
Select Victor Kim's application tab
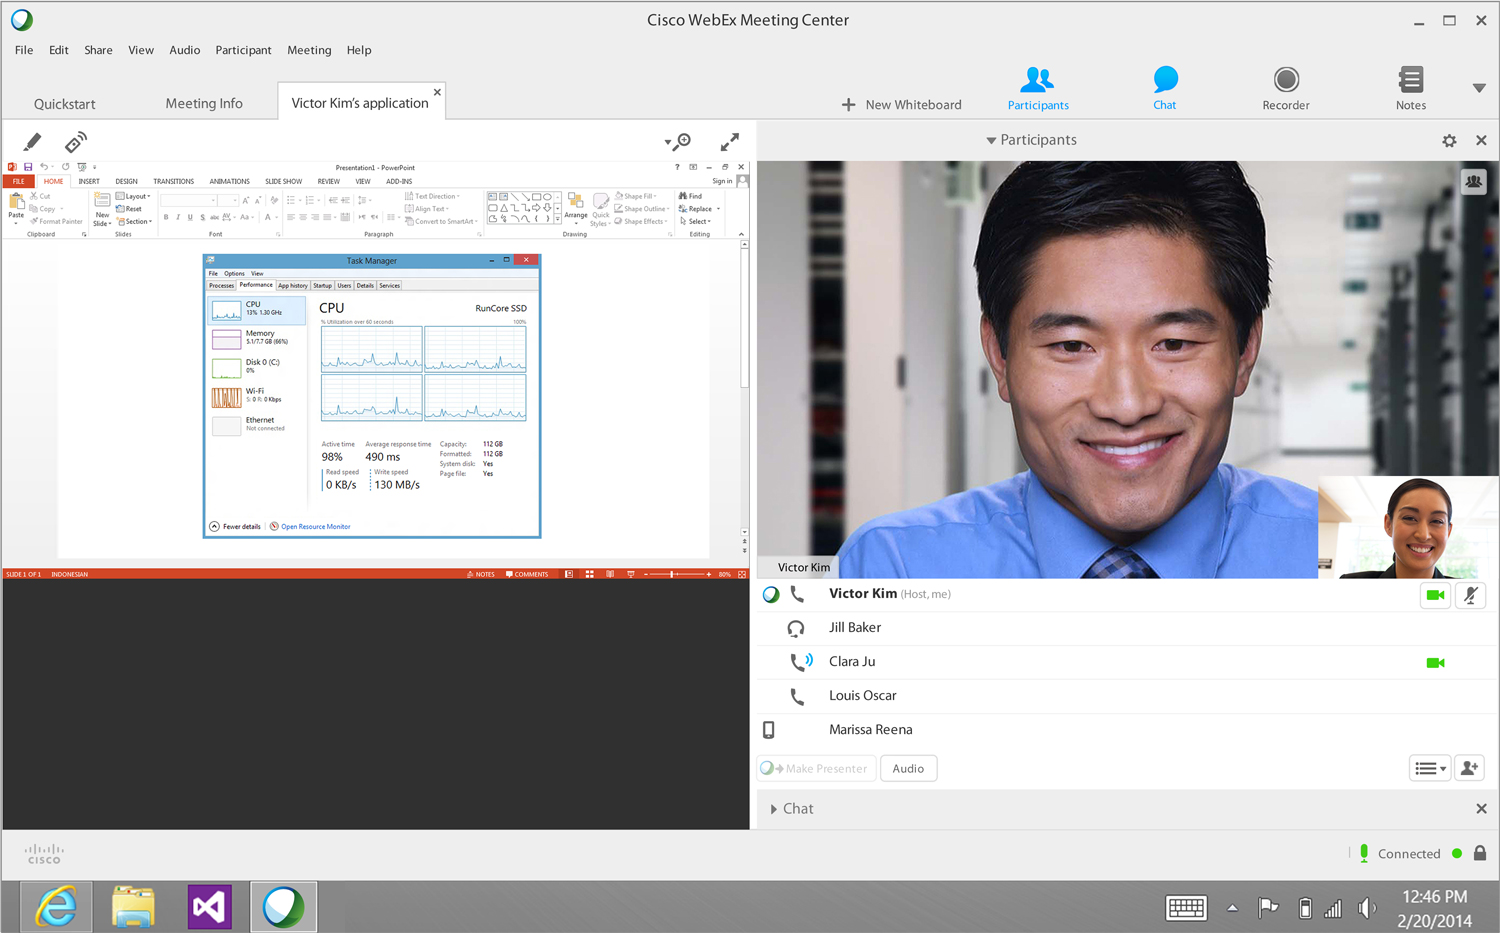click(x=360, y=103)
